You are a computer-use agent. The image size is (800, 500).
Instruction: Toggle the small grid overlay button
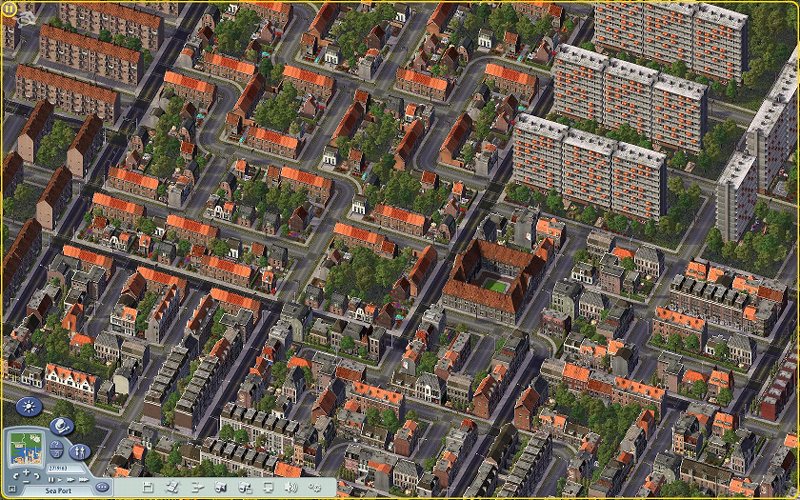click(x=12, y=489)
